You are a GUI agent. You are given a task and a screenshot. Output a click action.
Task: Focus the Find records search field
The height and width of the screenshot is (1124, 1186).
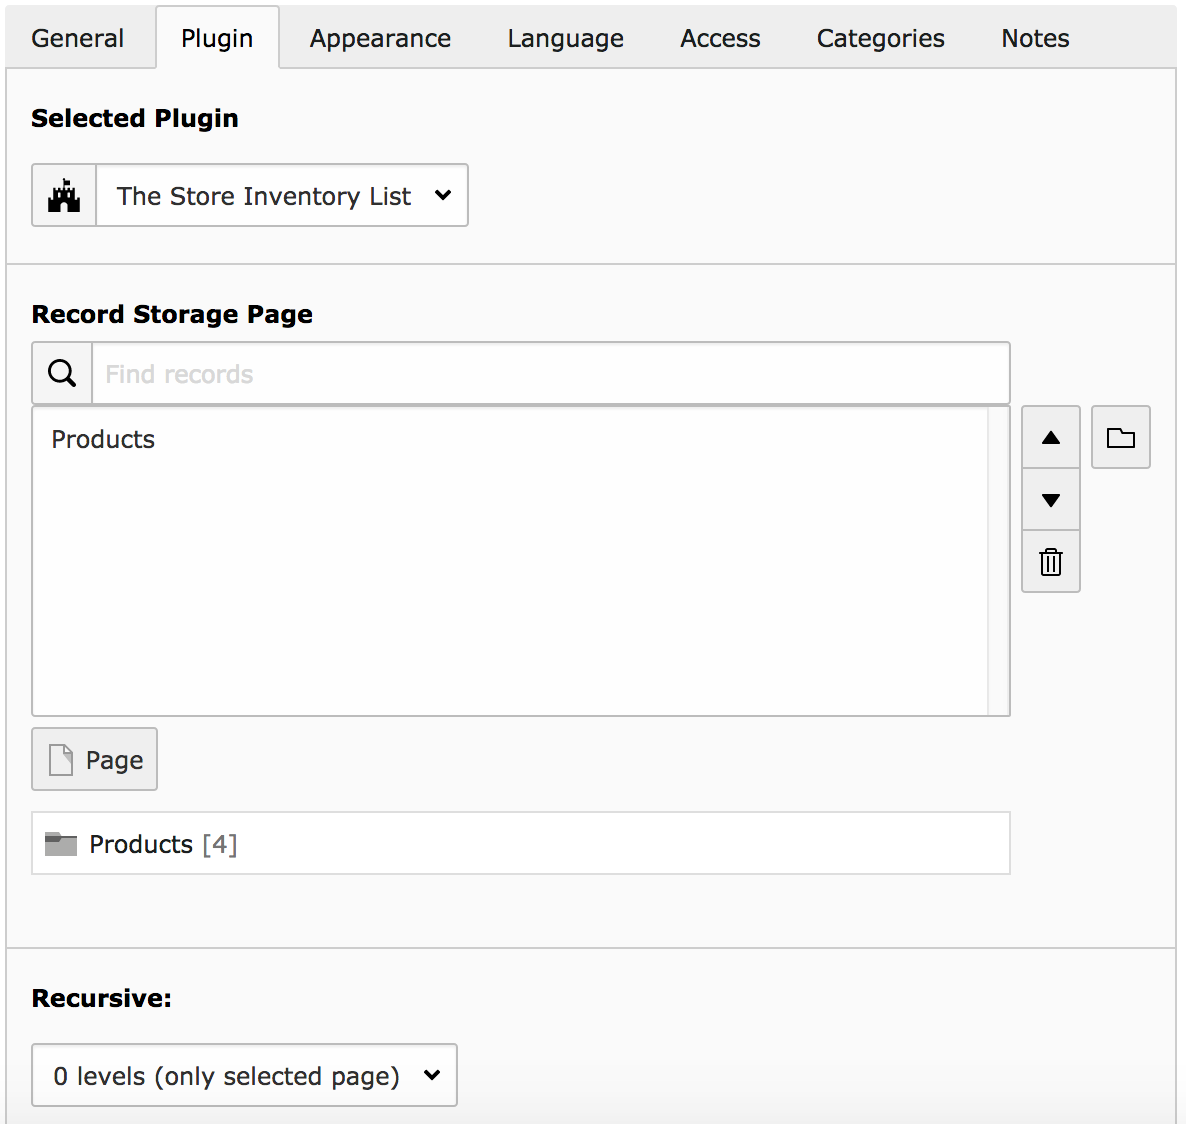[x=550, y=374]
